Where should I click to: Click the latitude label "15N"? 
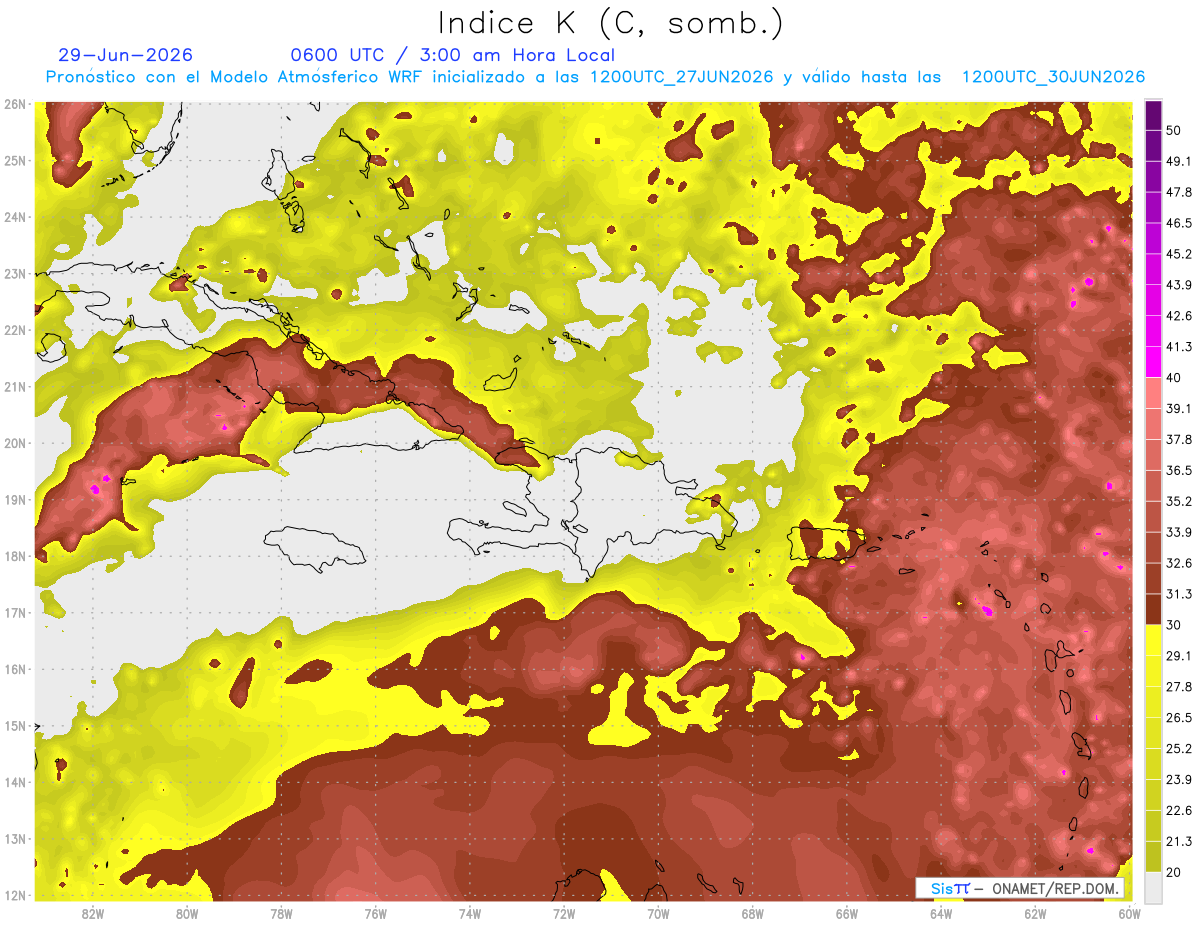(x=15, y=726)
